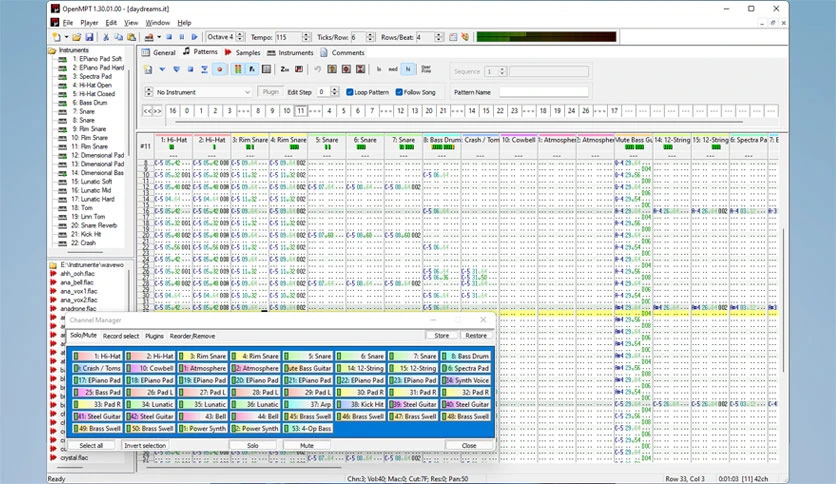The height and width of the screenshot is (484, 836).
Task: Toggle the 8: Bass Drum channel in Channel Manager
Action: pyautogui.click(x=465, y=356)
